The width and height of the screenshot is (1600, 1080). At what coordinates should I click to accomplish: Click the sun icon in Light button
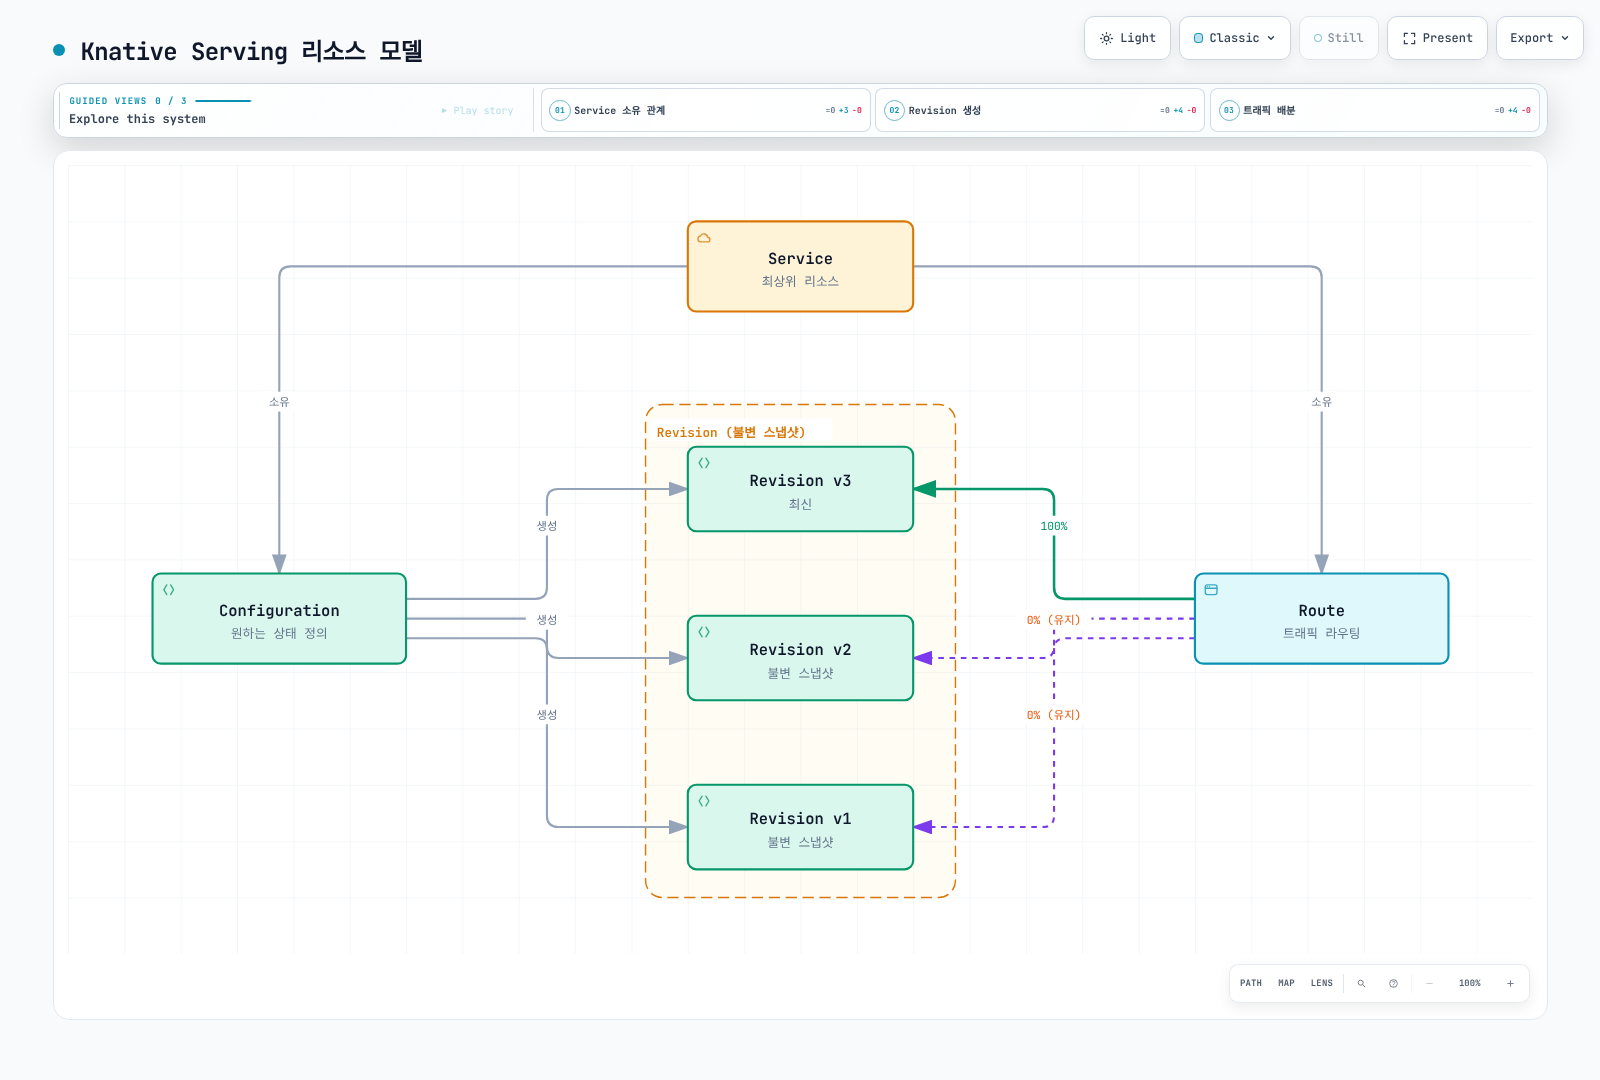click(1106, 38)
